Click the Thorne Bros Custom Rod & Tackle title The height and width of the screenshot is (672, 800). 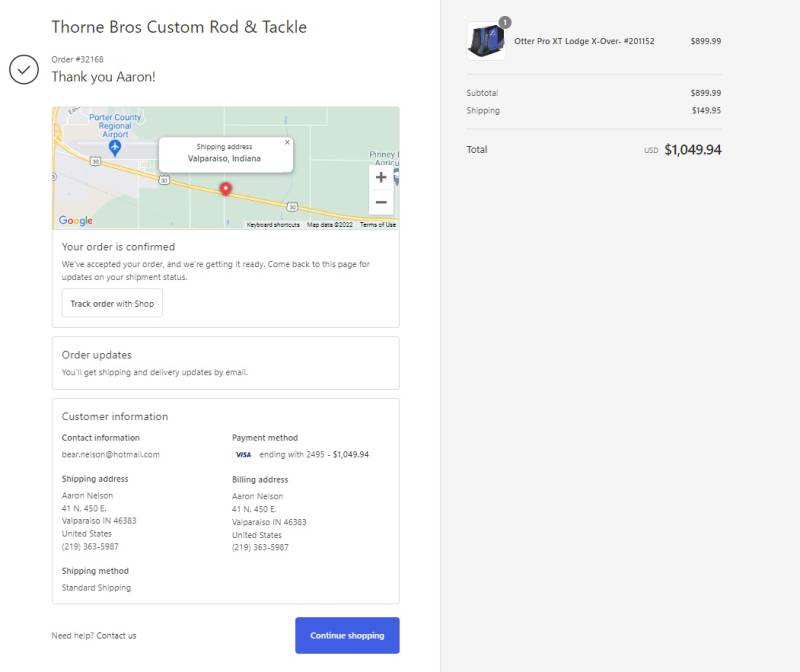[179, 27]
